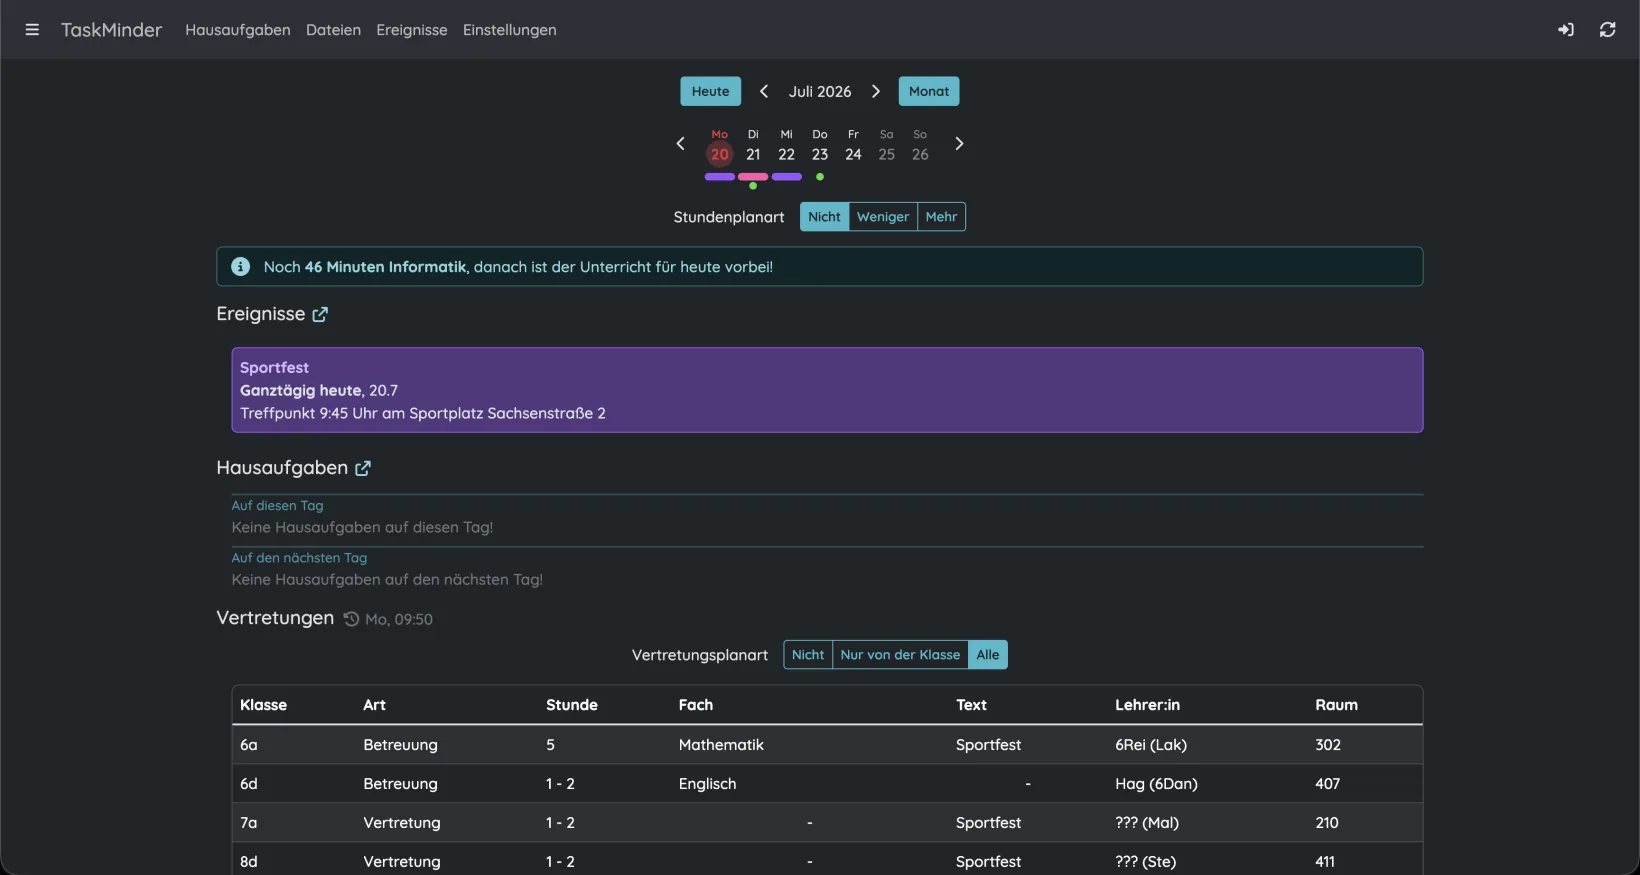Click the Fach column header
The image size is (1640, 875).
click(x=696, y=705)
